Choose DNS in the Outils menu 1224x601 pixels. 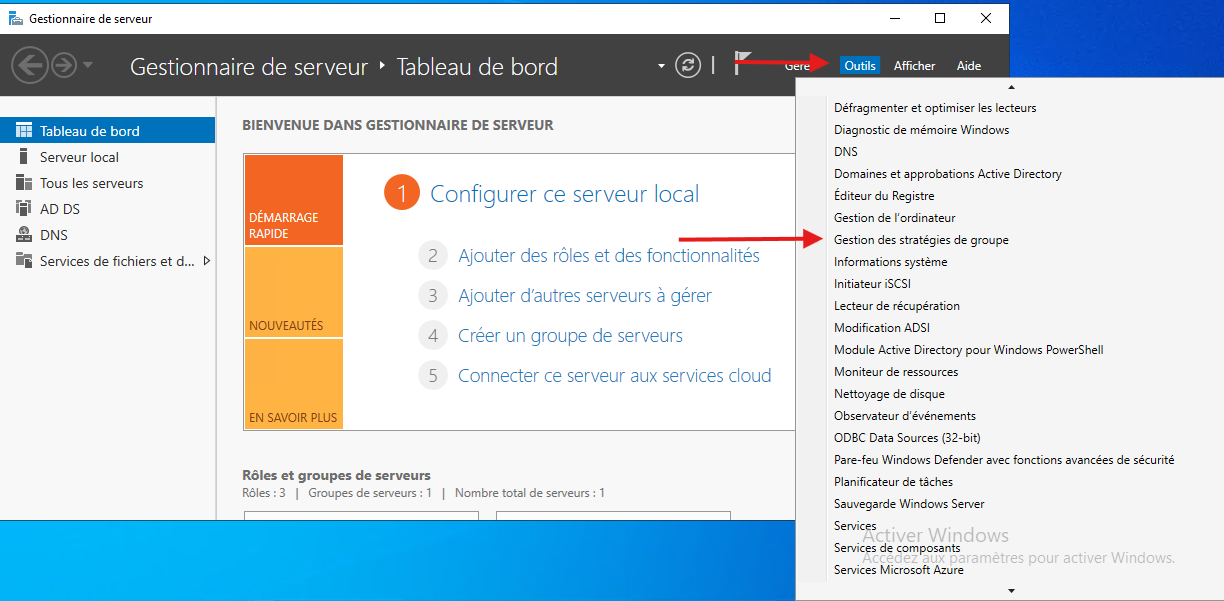click(846, 152)
